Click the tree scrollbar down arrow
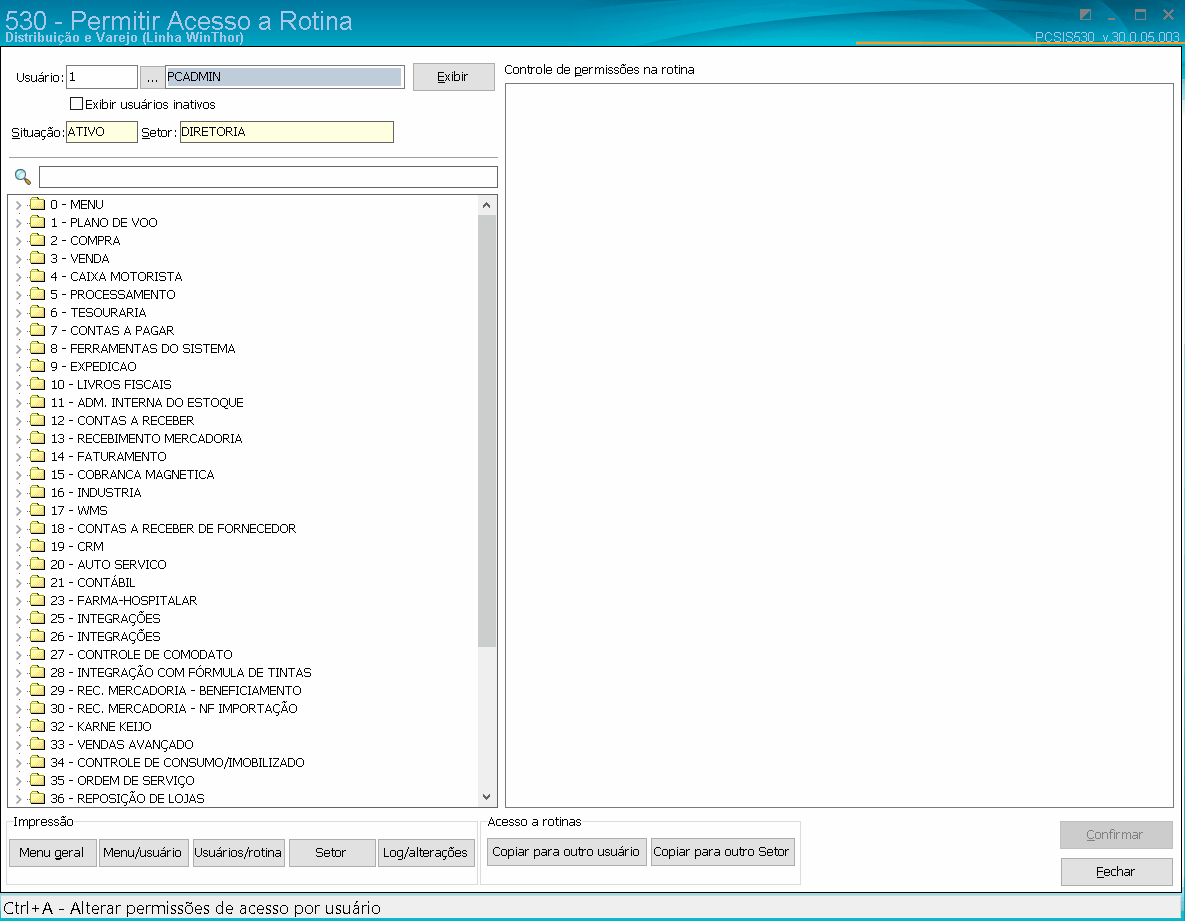This screenshot has width=1185, height=921. click(x=487, y=797)
